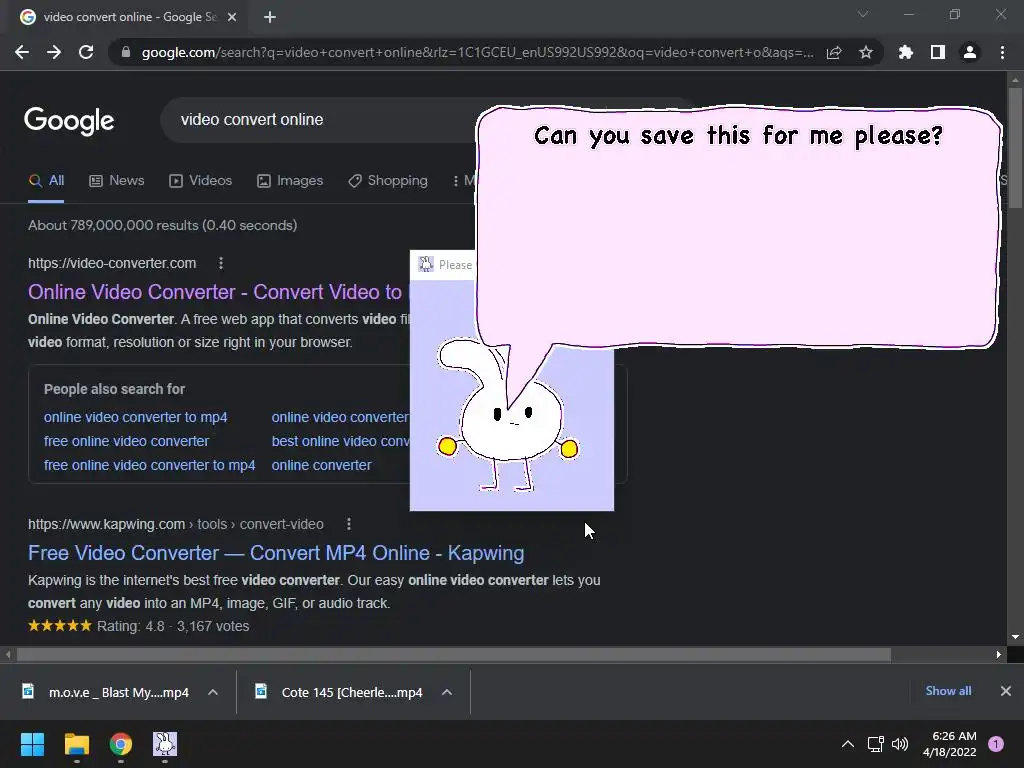1024x768 pixels.
Task: Share this page via address bar icon
Action: click(x=834, y=52)
